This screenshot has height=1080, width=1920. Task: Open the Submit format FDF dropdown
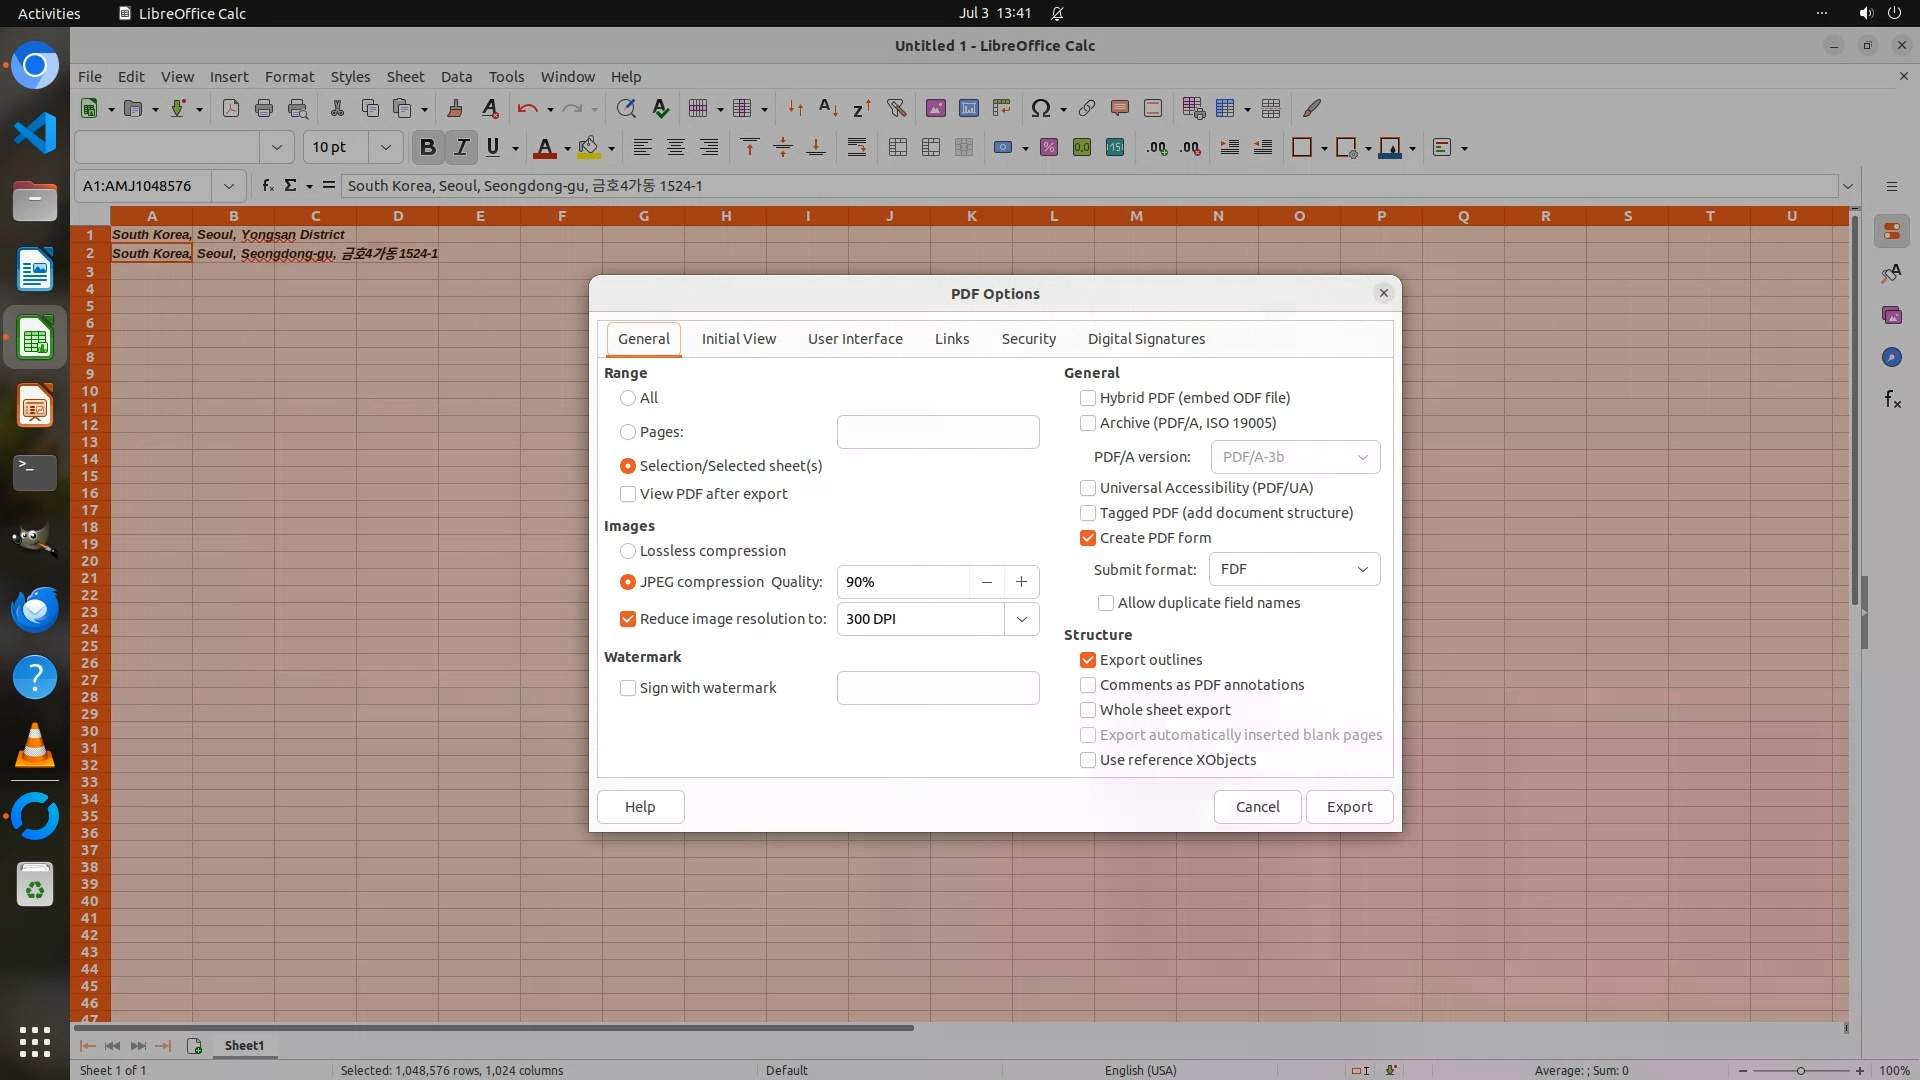1294,569
